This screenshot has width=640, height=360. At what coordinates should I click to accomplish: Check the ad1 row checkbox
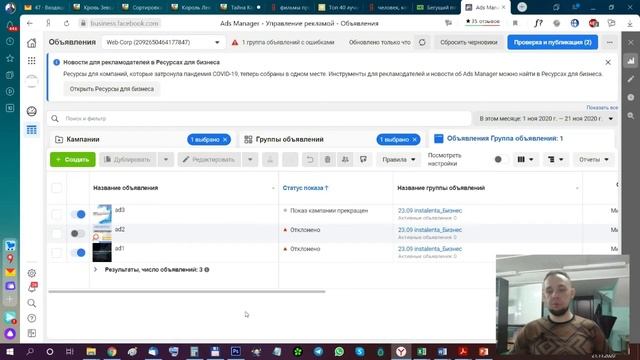tap(57, 253)
